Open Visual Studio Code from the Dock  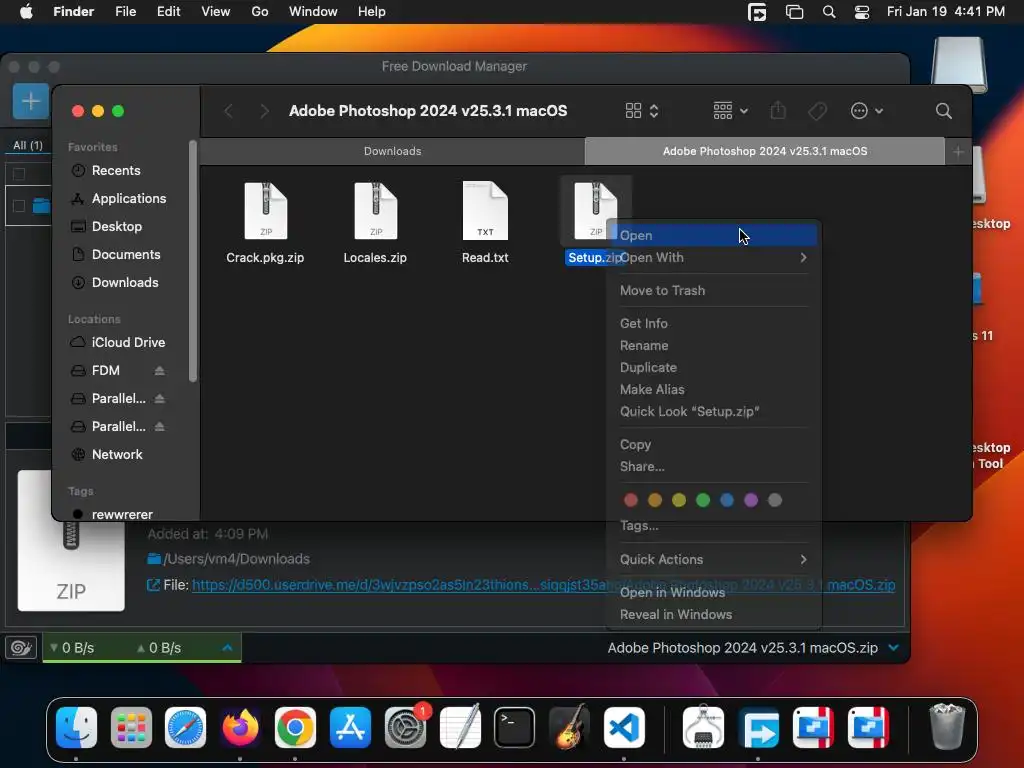624,727
